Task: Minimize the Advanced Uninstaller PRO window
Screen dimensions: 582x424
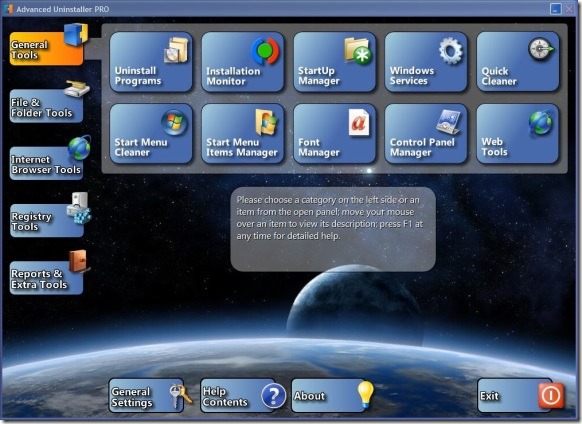Action: coord(556,9)
